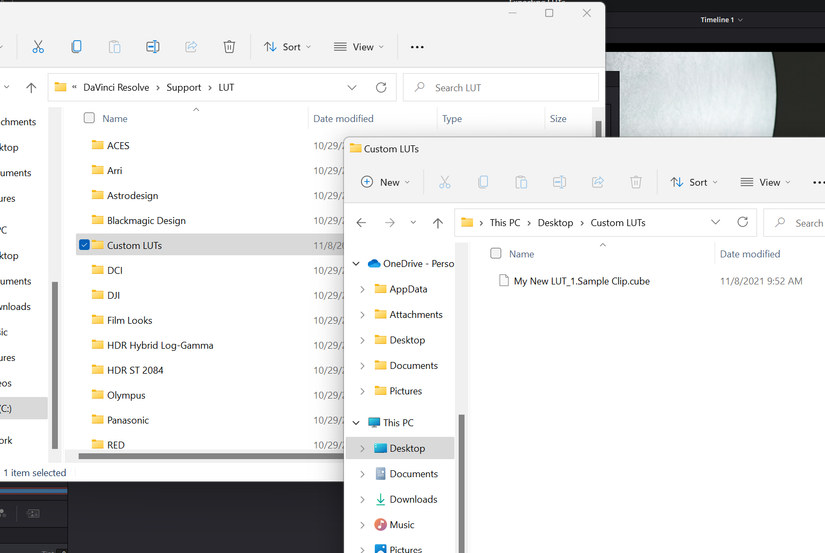Open the three-dots See more menu in LUT window

coord(417,47)
